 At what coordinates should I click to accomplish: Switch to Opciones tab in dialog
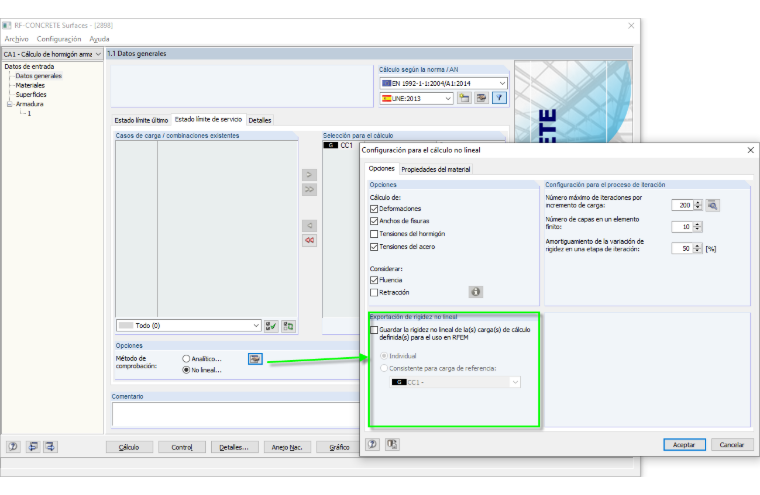click(x=381, y=168)
